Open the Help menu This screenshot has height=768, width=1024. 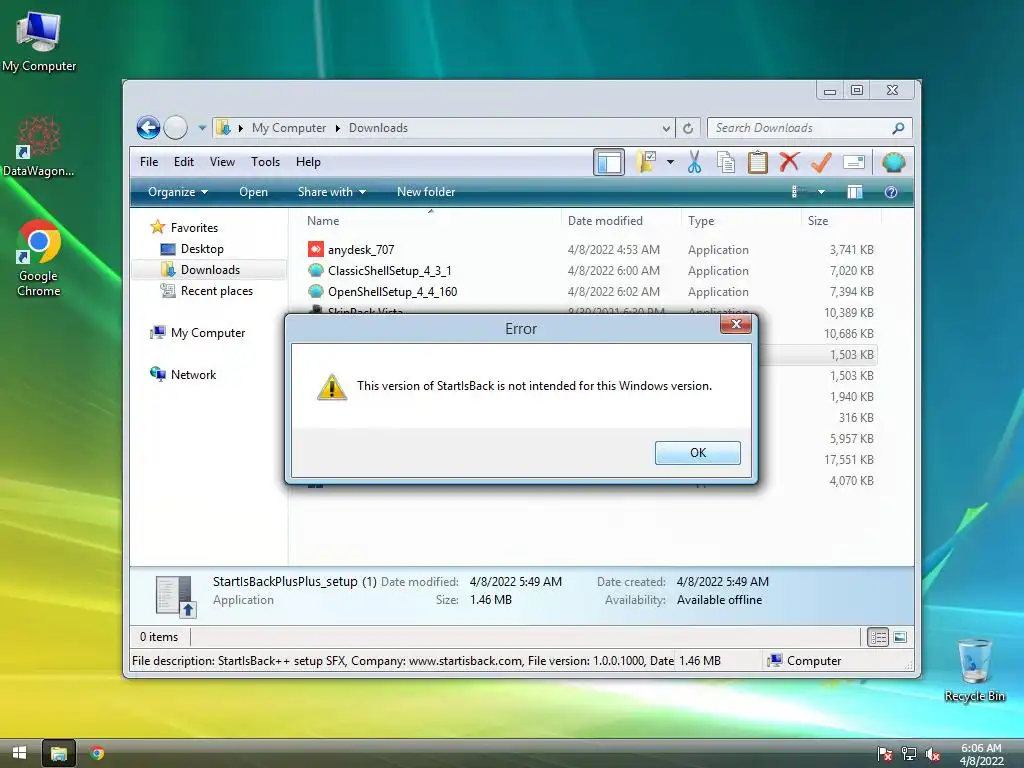[x=308, y=162]
